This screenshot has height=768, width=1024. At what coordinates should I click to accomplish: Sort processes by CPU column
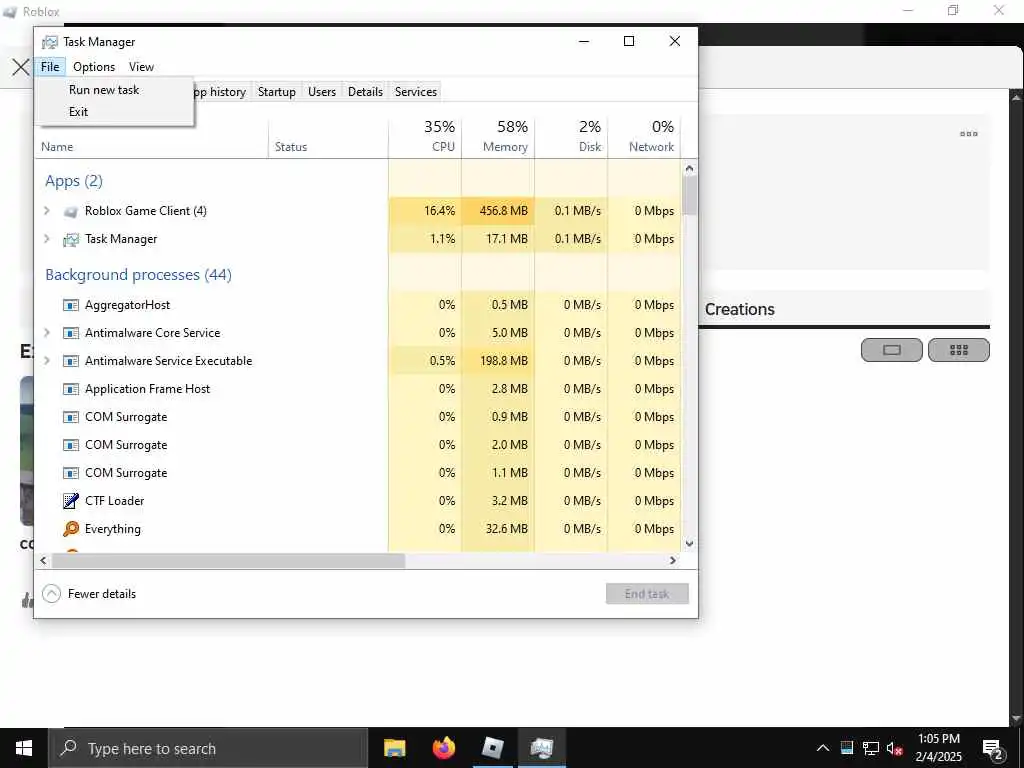point(425,136)
